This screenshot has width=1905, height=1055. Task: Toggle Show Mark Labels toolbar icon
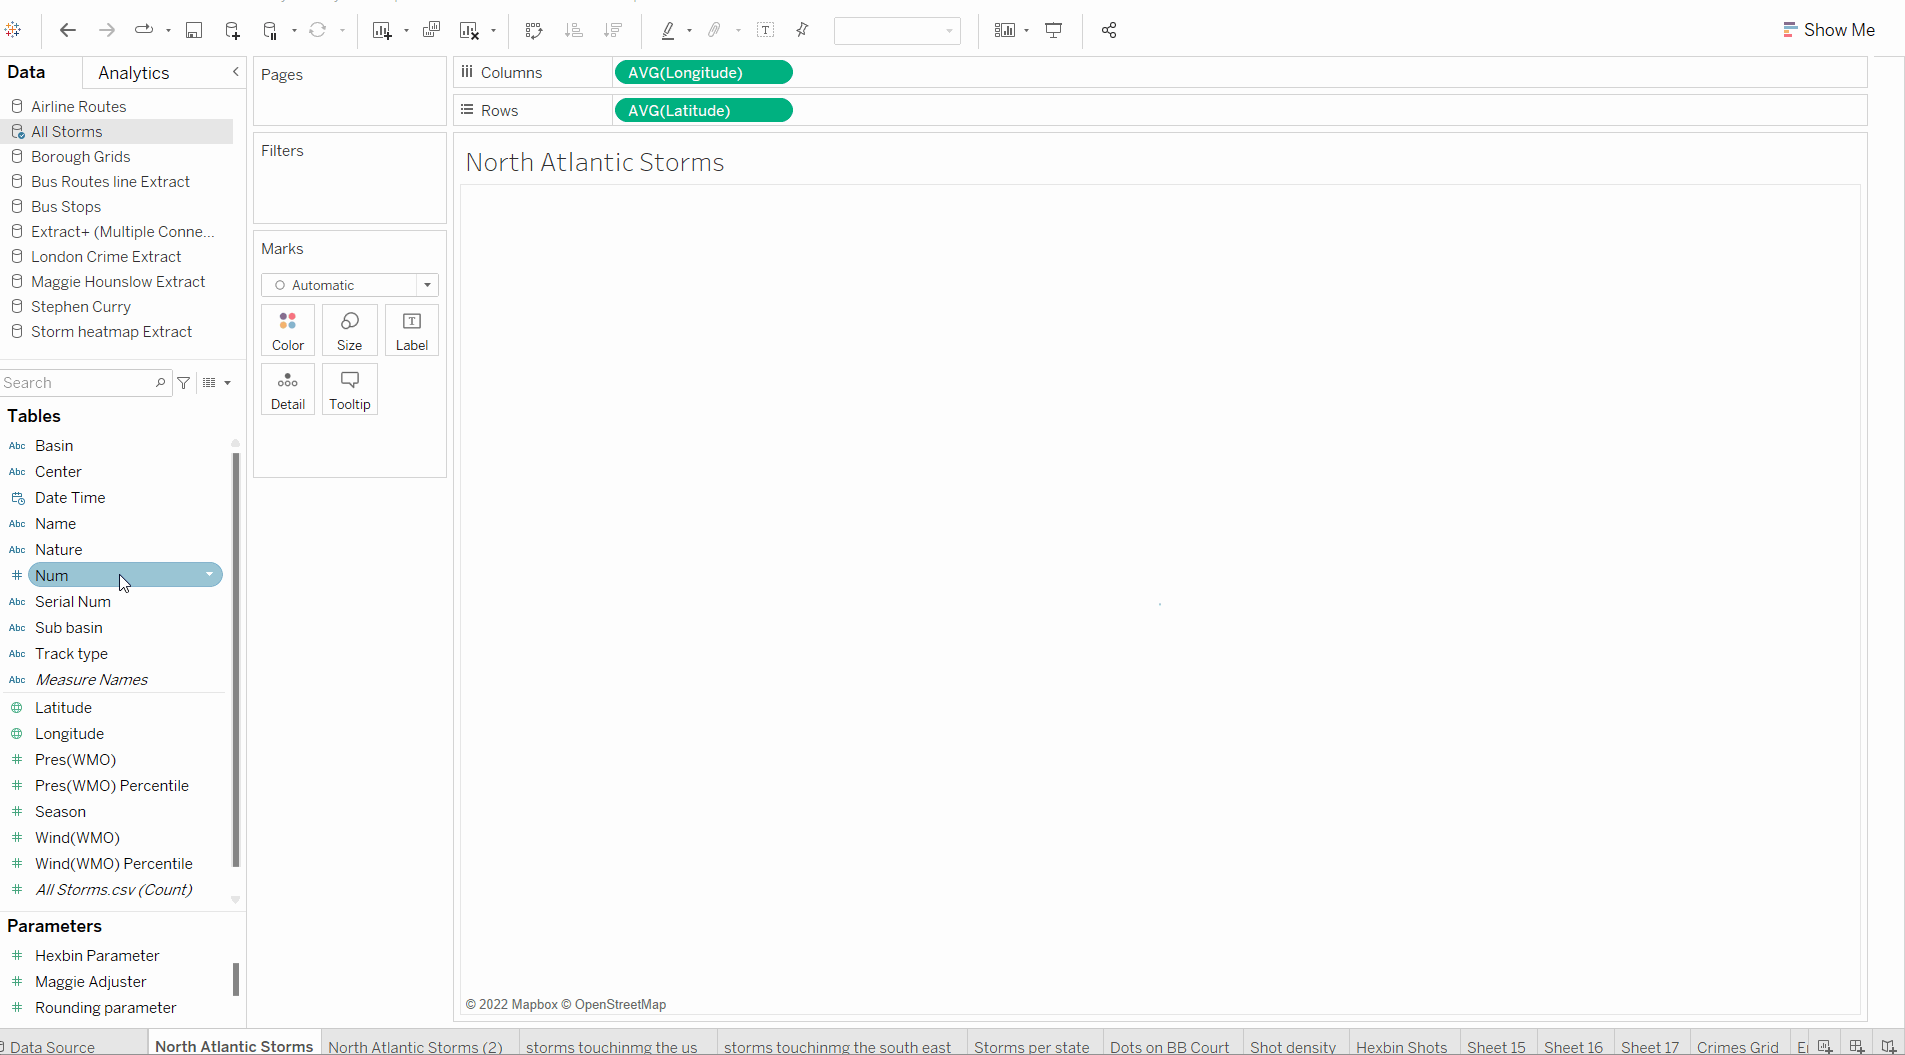click(x=766, y=30)
